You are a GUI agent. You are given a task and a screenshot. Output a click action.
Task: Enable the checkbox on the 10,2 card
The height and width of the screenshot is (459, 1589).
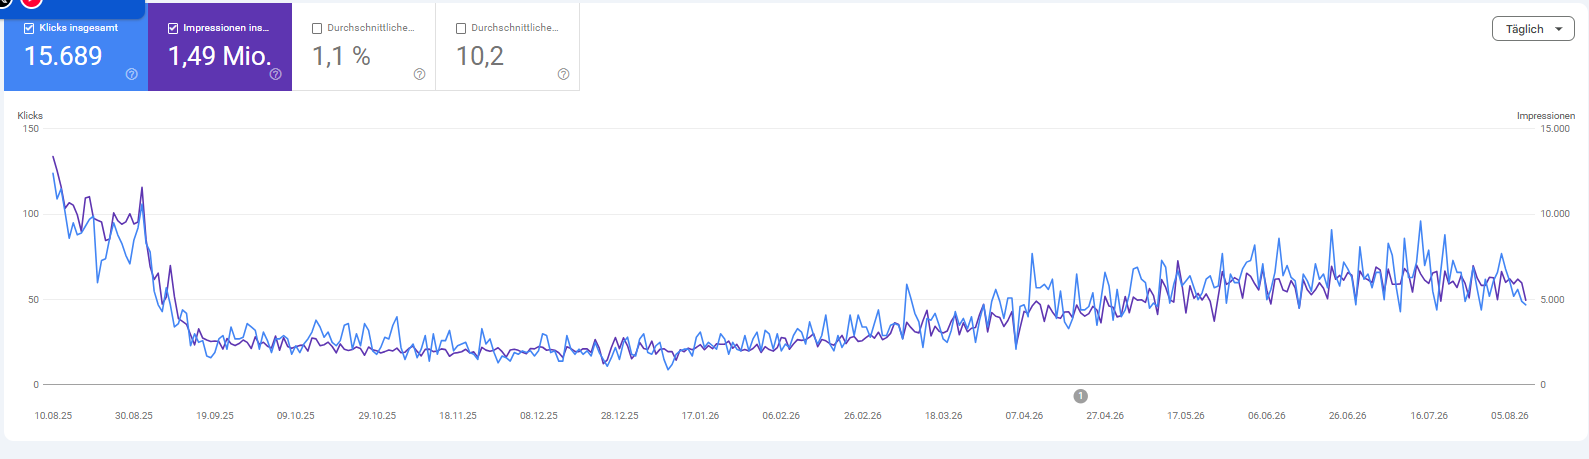[461, 29]
